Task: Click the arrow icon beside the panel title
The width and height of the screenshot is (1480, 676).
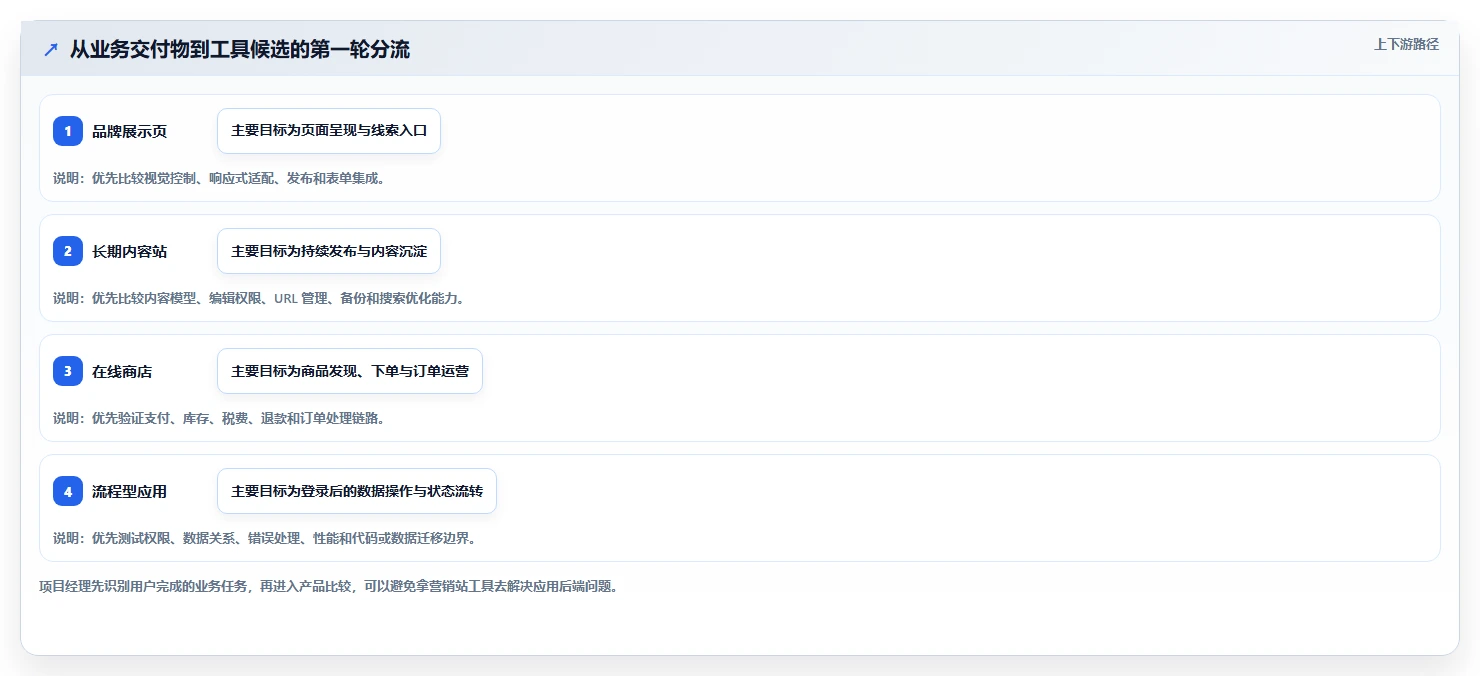Action: click(x=51, y=50)
